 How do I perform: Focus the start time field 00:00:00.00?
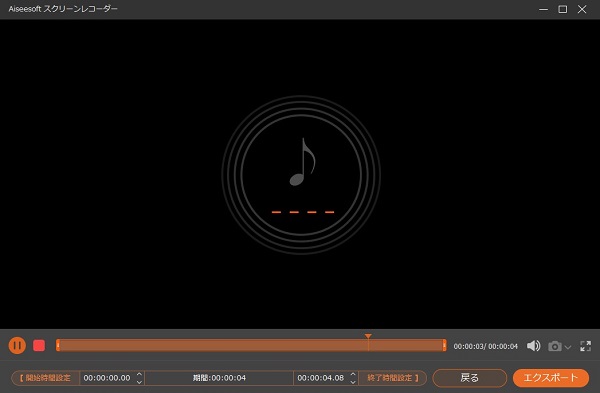pyautogui.click(x=107, y=378)
